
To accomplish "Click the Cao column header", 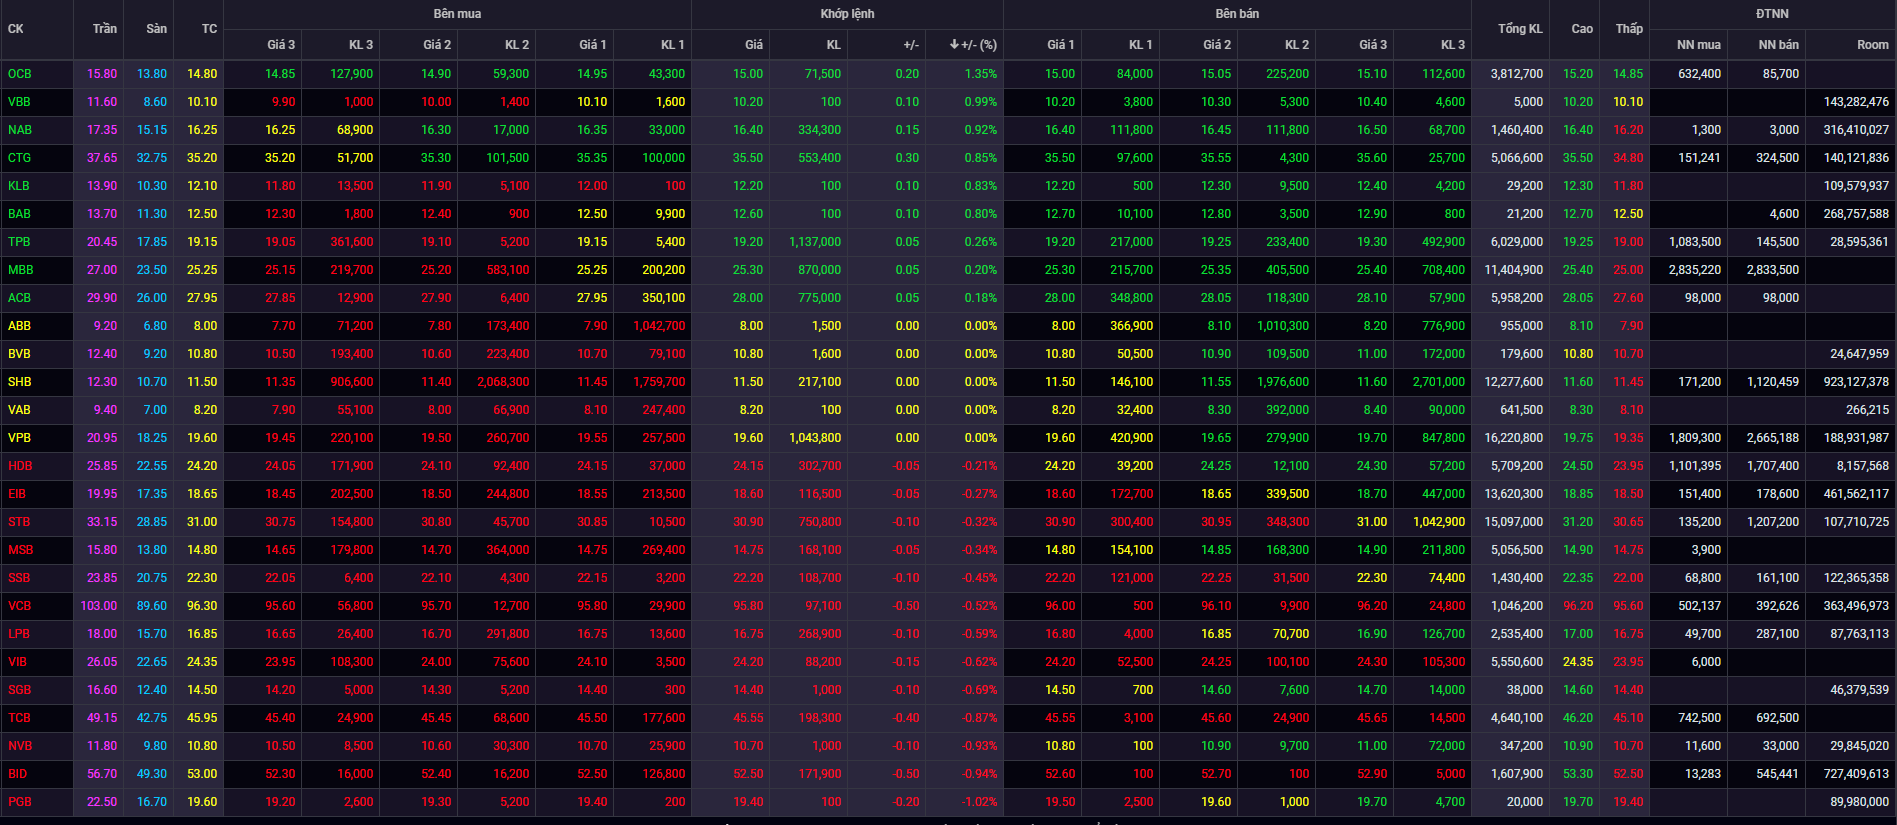I will (x=1582, y=29).
